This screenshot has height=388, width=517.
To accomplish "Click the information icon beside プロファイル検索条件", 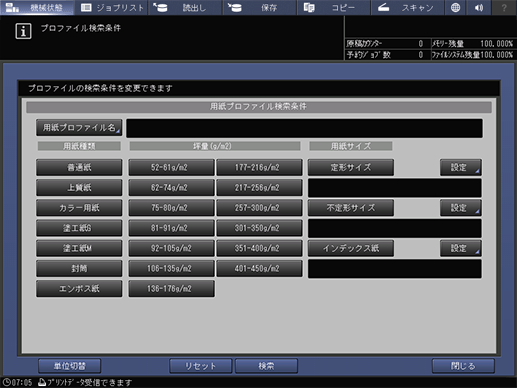I will coord(23,32).
